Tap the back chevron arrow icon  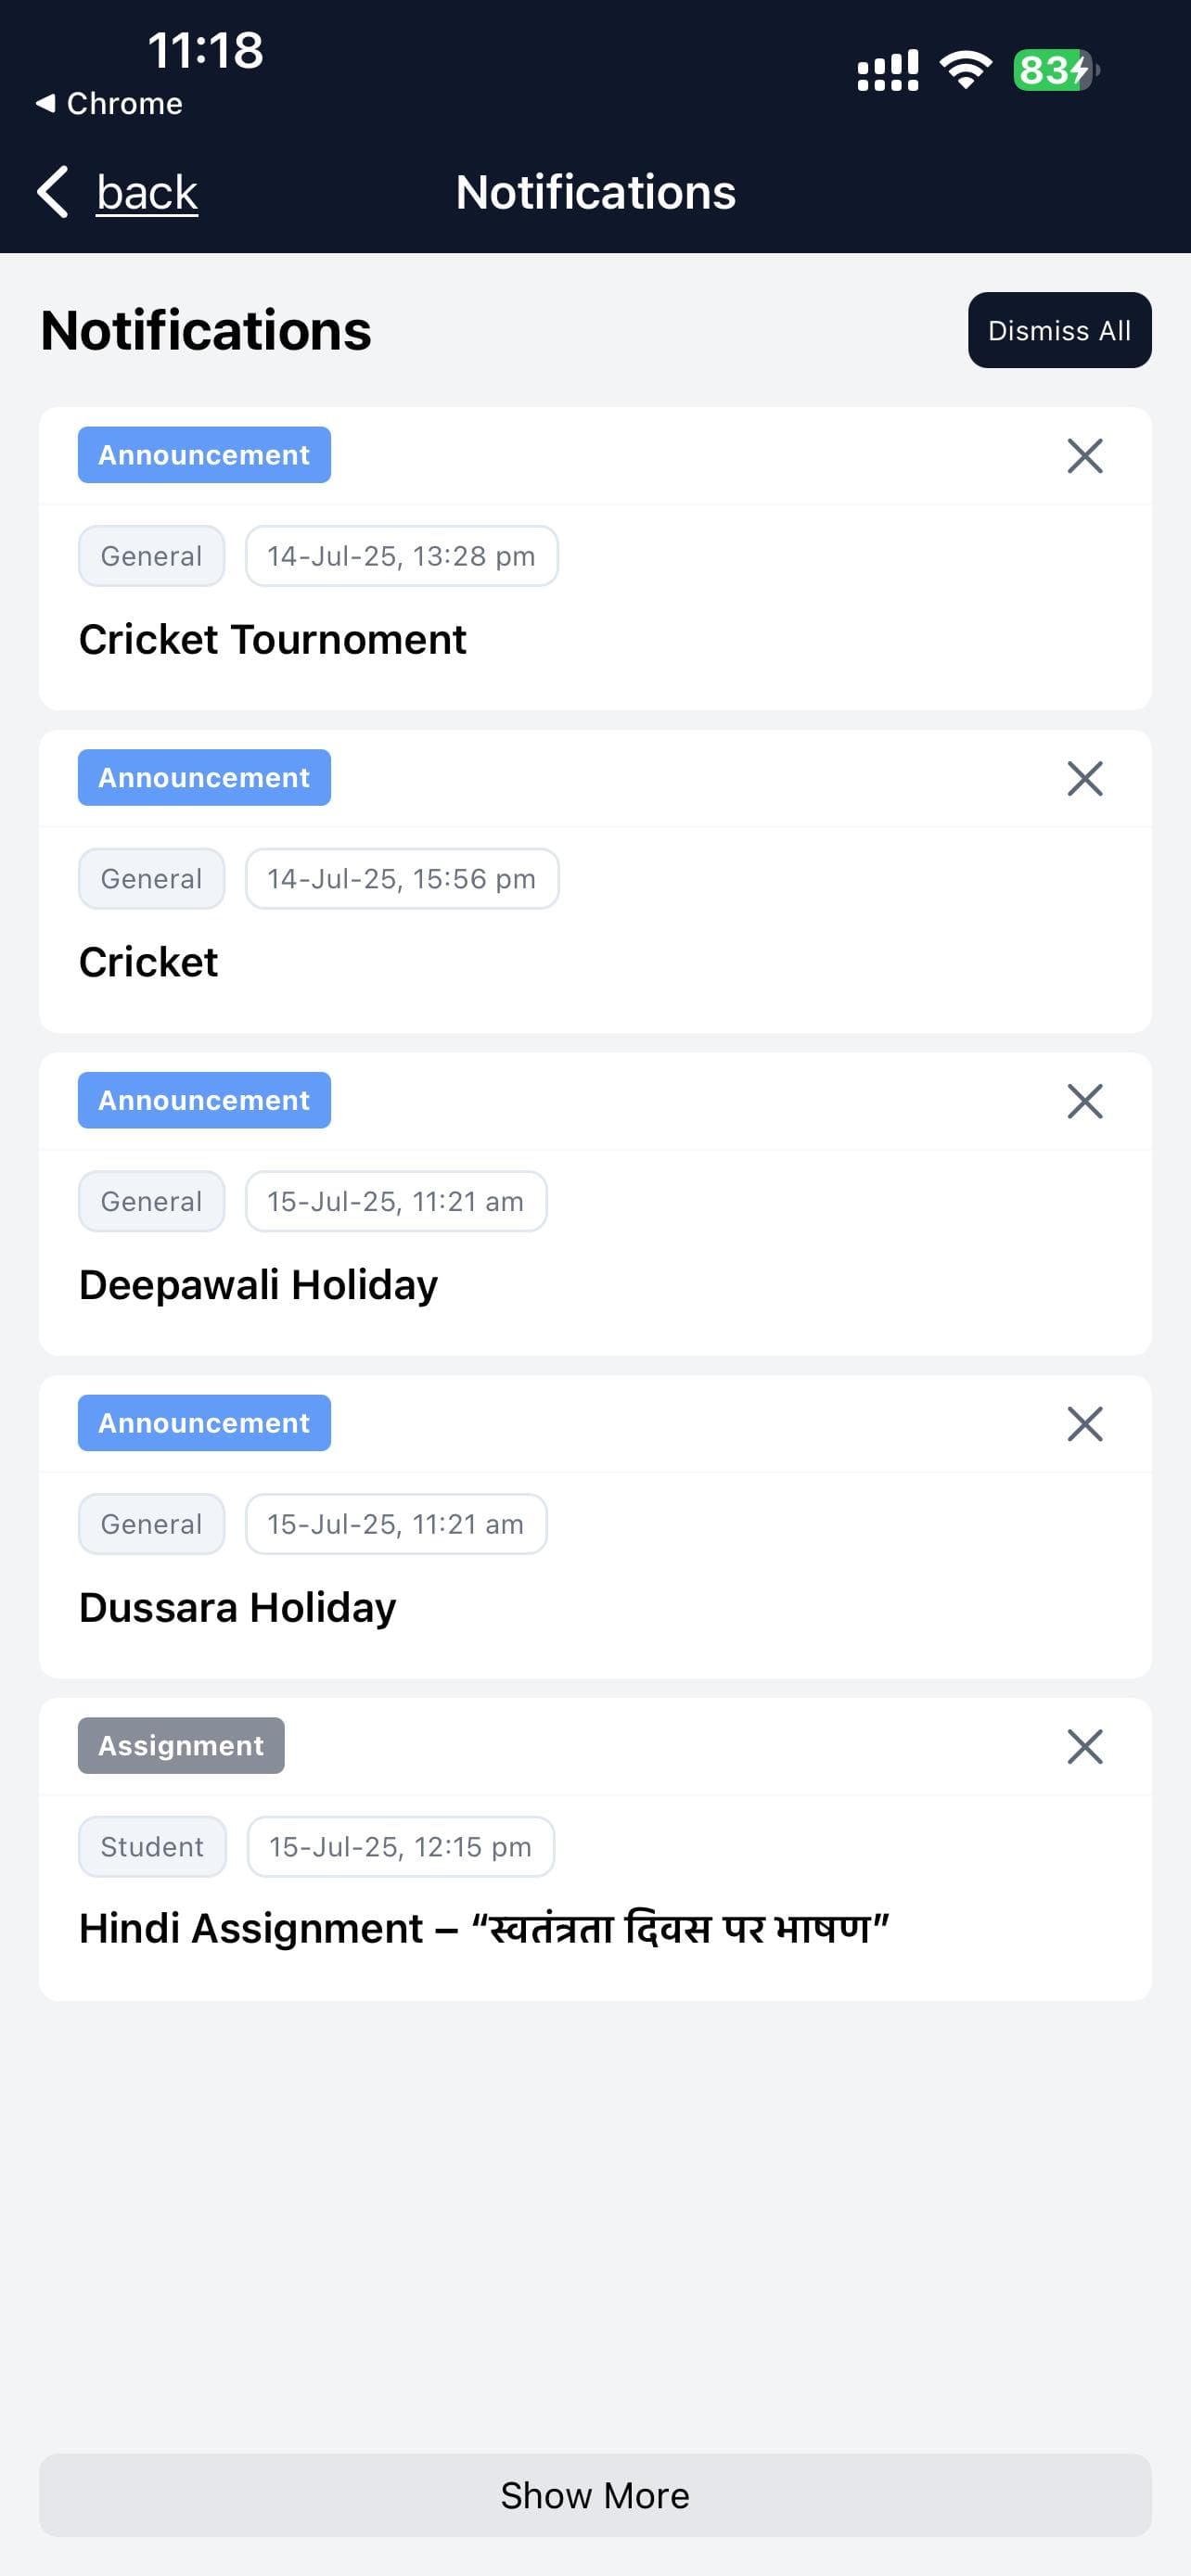53,192
